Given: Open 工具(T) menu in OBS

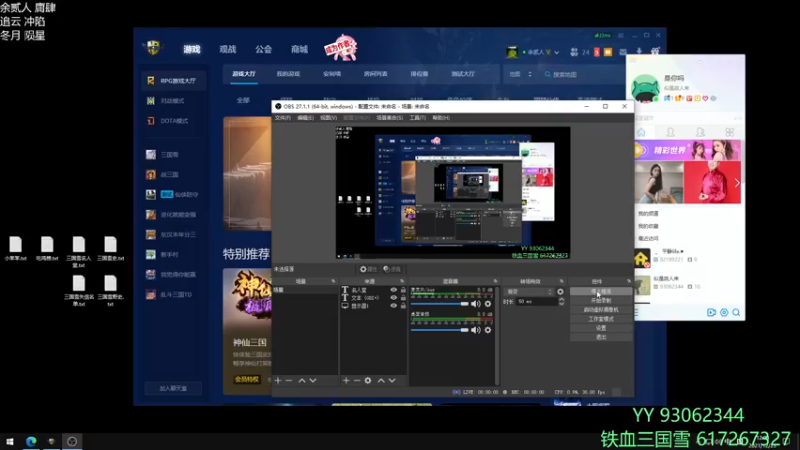Looking at the screenshot, I should (417, 118).
